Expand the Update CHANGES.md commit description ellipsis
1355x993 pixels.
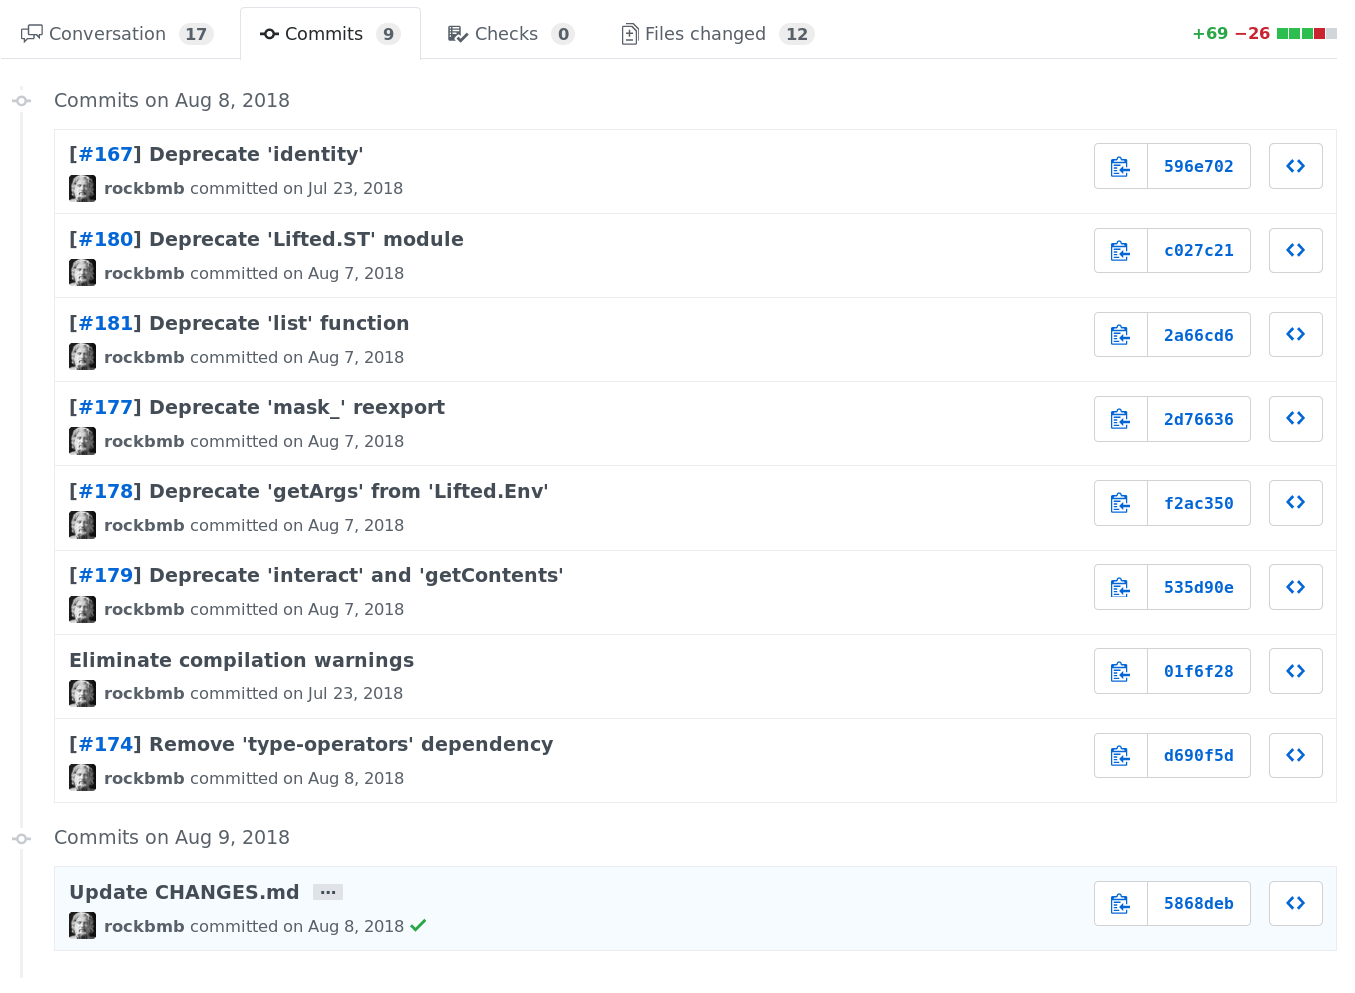coord(328,892)
